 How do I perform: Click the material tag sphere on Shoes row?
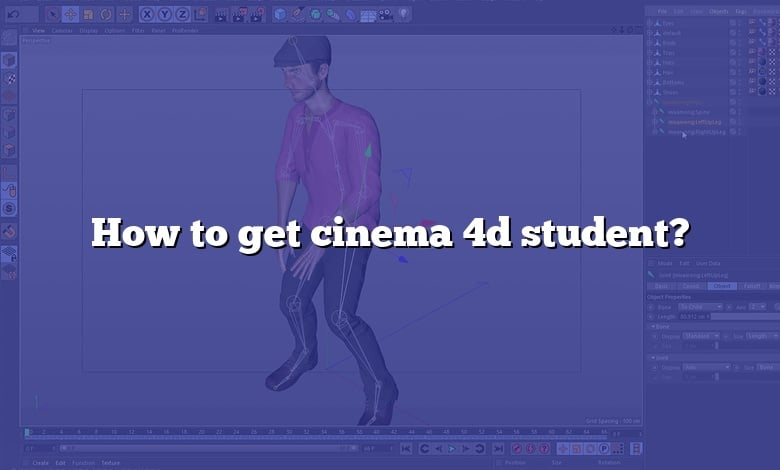(762, 92)
